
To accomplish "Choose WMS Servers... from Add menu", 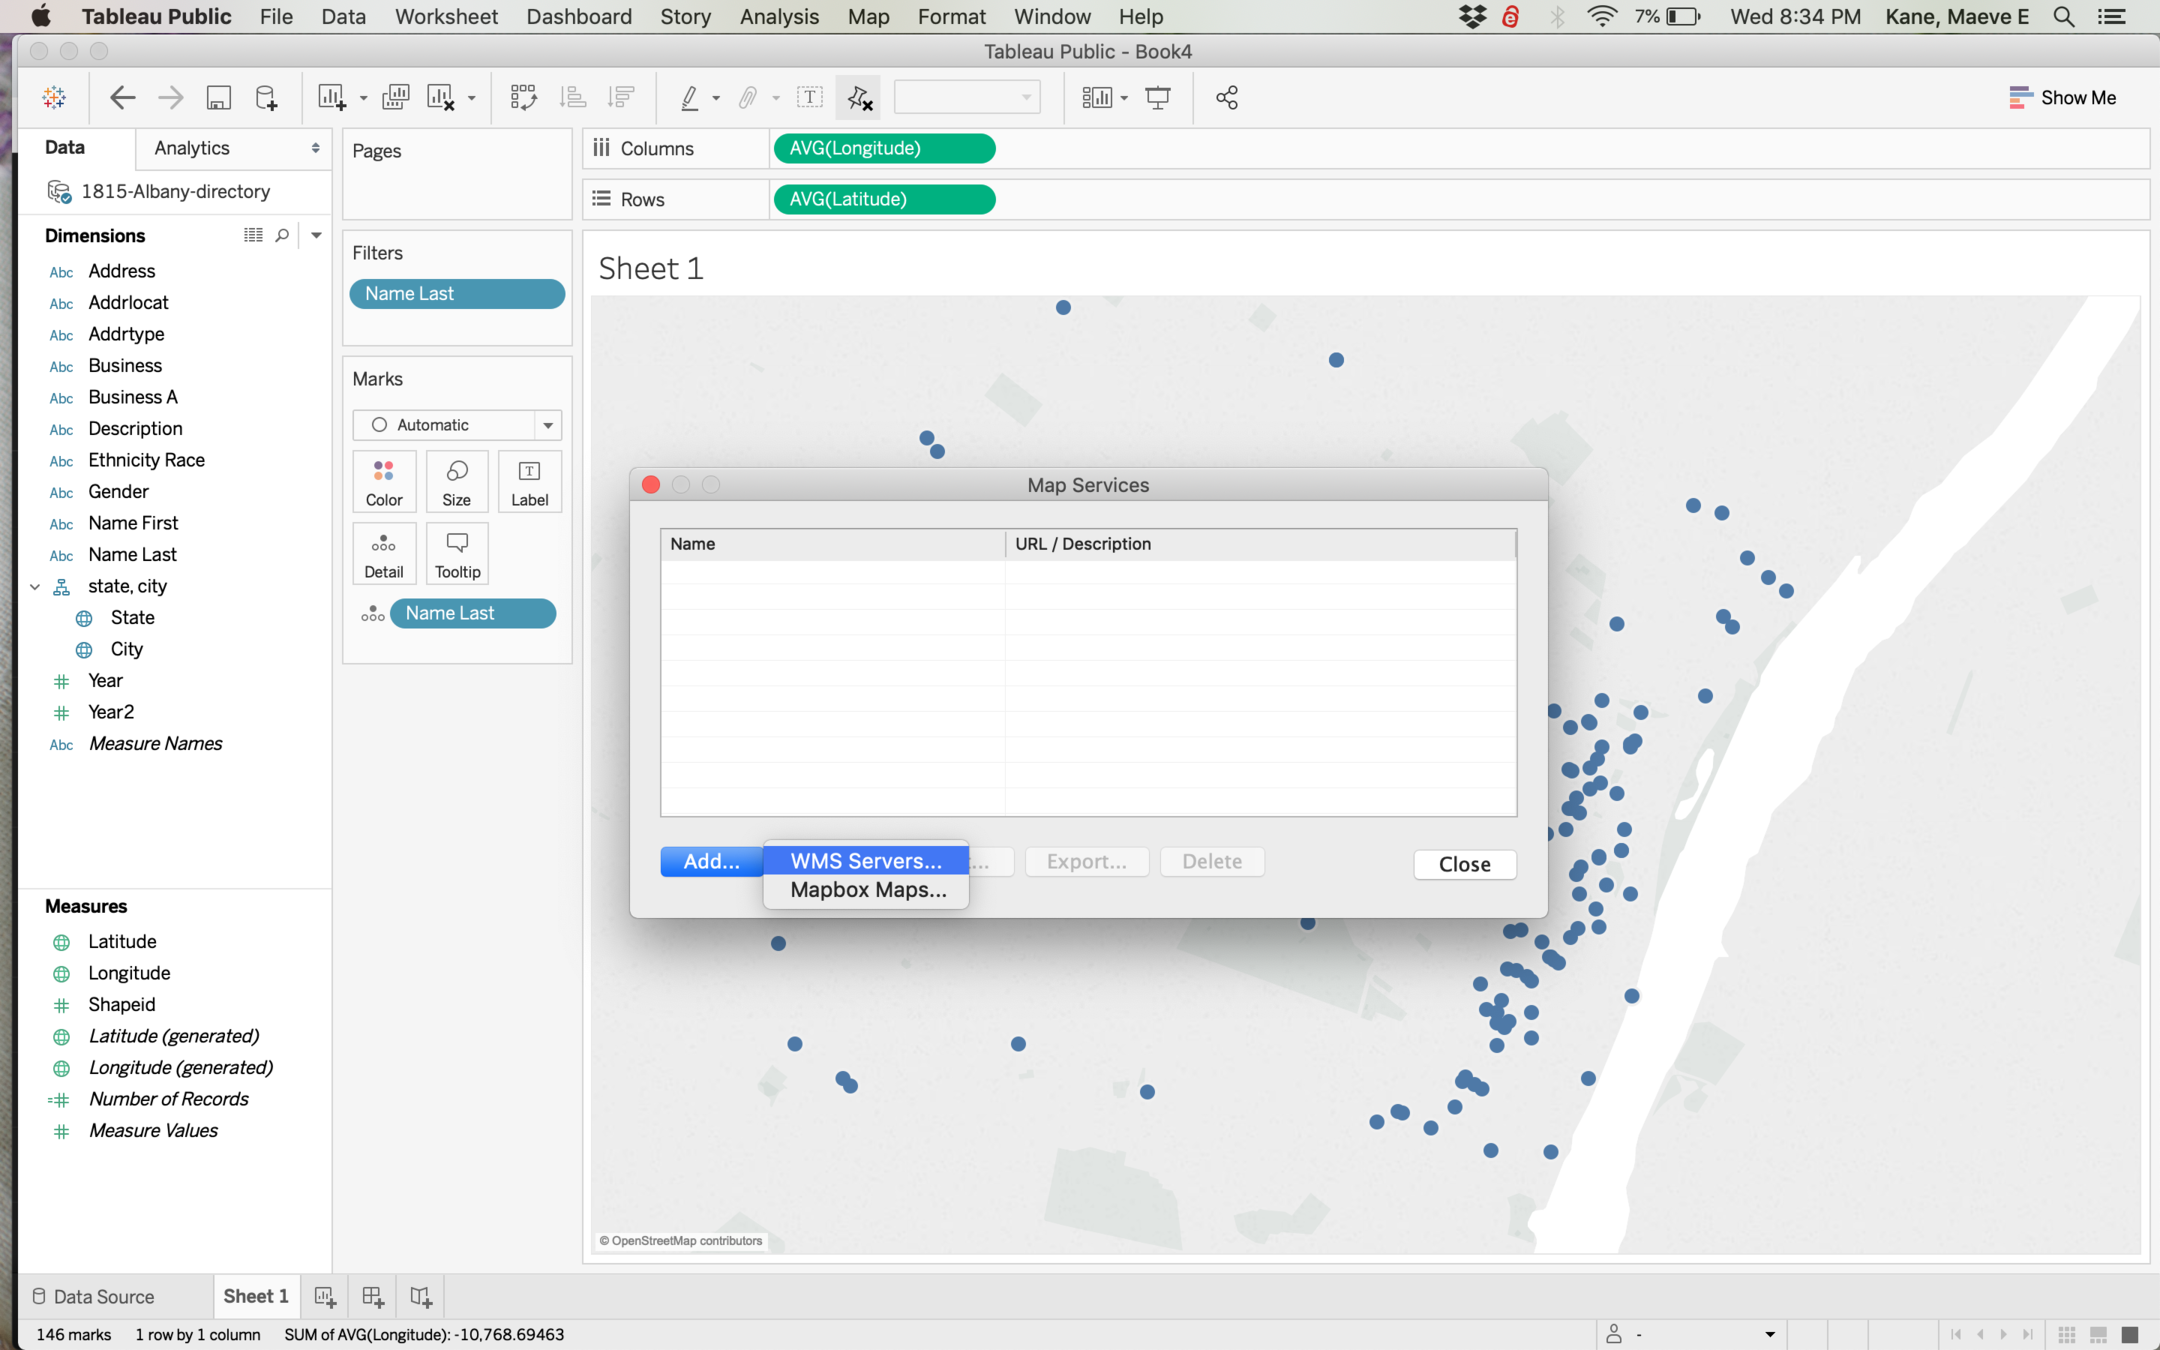I will [x=865, y=861].
